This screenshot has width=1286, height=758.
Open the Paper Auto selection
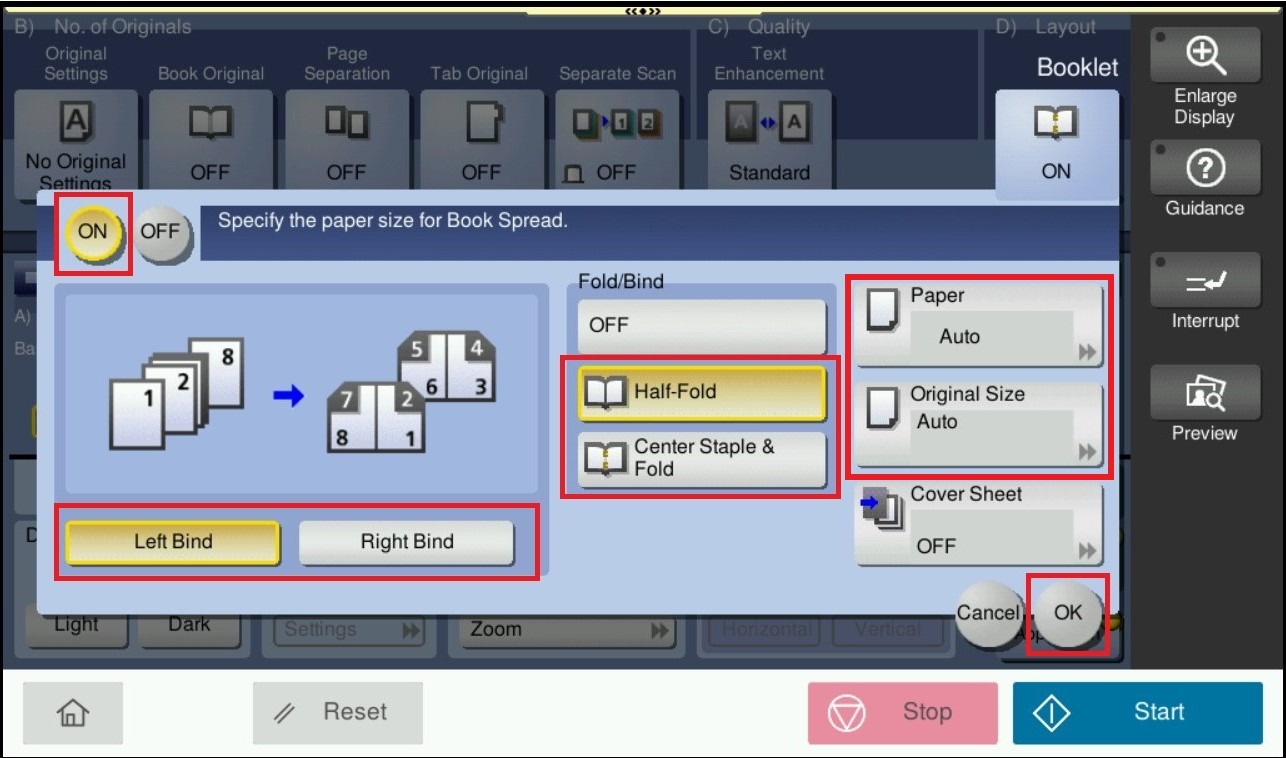[x=979, y=326]
